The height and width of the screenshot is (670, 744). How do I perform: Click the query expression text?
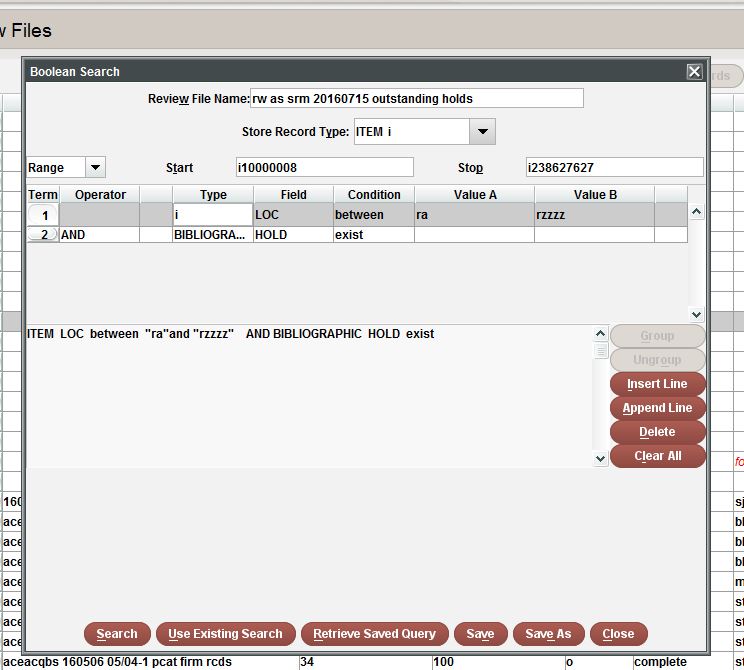pyautogui.click(x=231, y=334)
